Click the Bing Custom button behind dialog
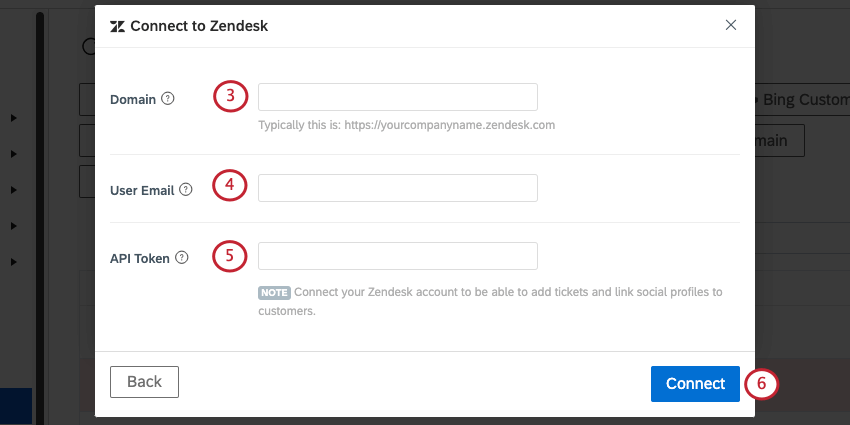This screenshot has height=425, width=850. (x=802, y=99)
